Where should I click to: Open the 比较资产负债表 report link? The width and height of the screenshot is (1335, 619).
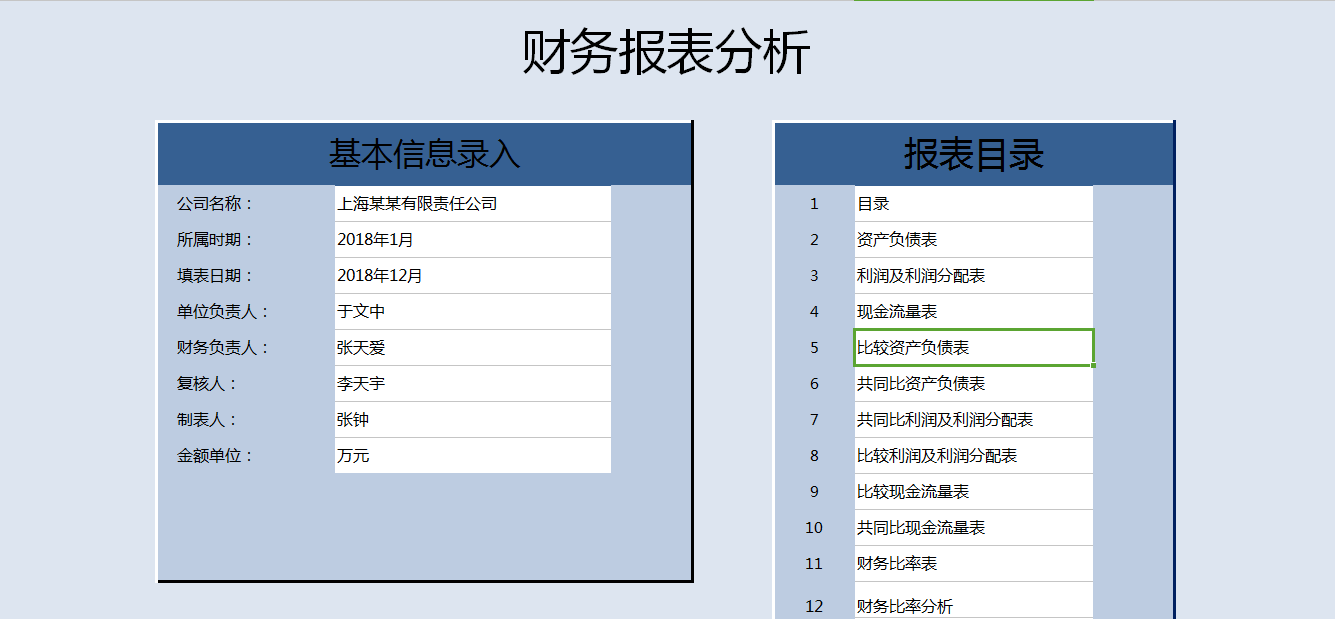[x=974, y=348]
